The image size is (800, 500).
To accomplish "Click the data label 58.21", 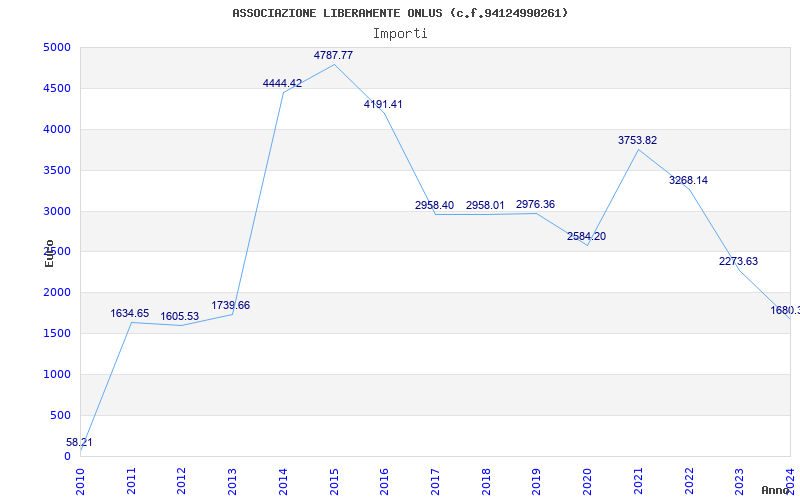I will point(80,442).
